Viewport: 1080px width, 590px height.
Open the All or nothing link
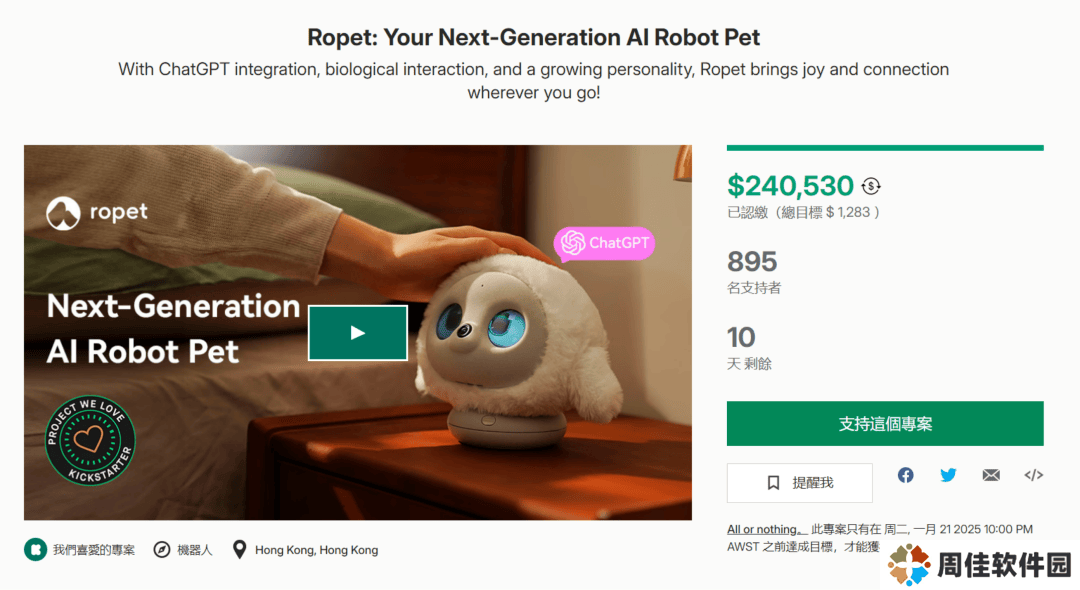(767, 529)
